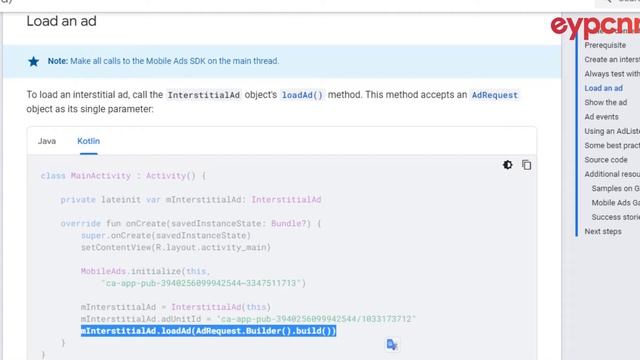
Task: Click the 'class MainActivity' code line
Action: point(123,176)
